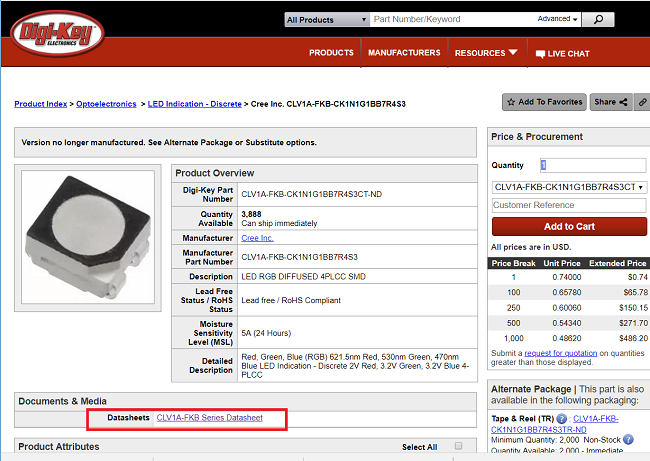
Task: Click the link icon beside Share
Action: tap(642, 102)
